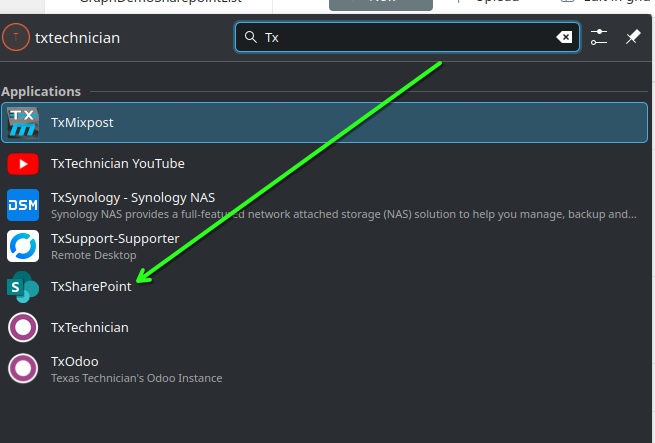Click the TxOdoo purple circle icon
Screen dimensions: 655x443
point(23,368)
